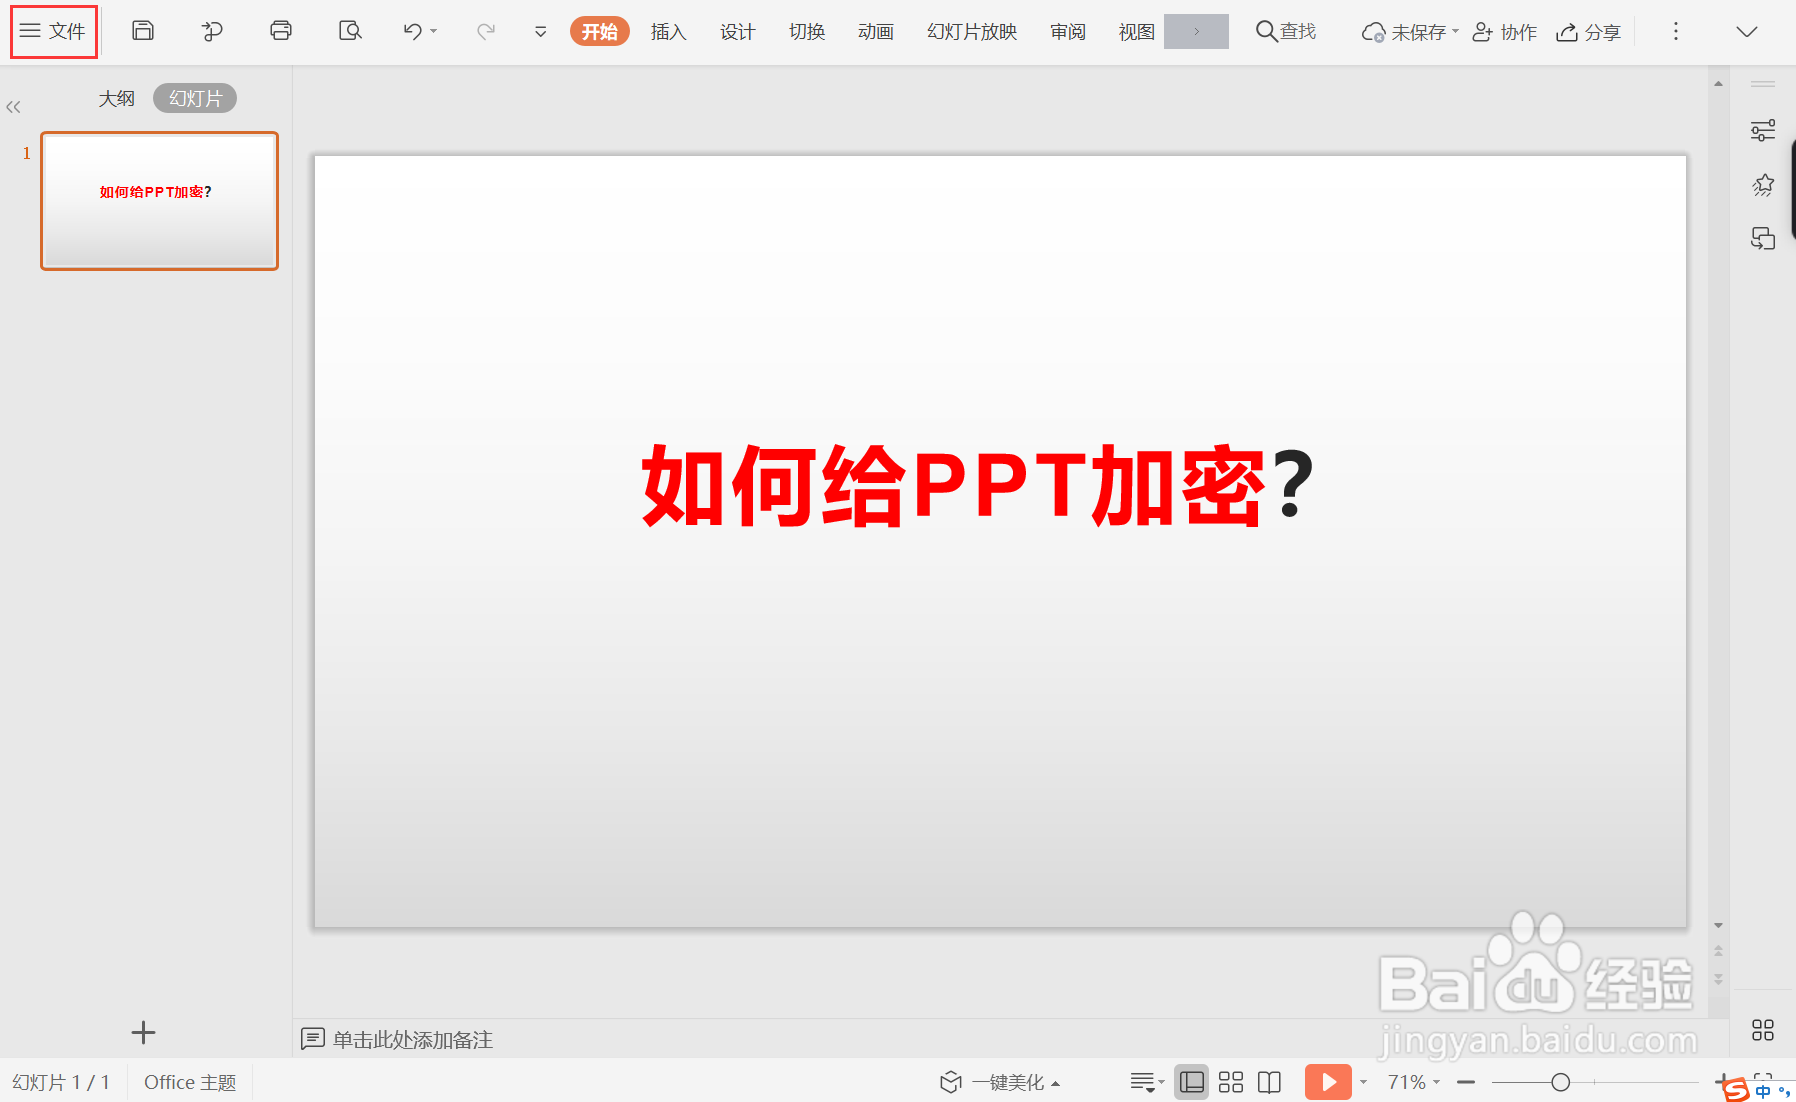Open the 文件 menu

point(53,31)
